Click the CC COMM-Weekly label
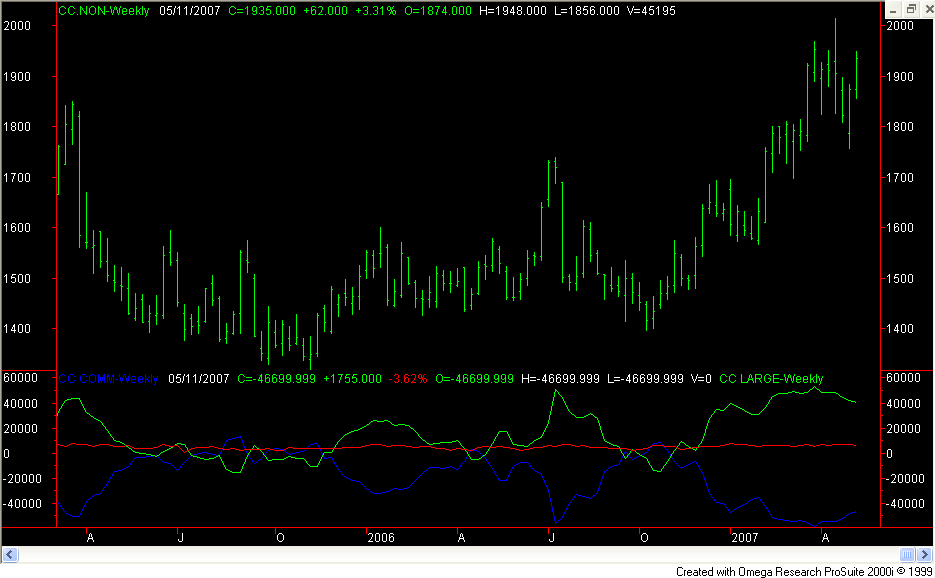The height and width of the screenshot is (578, 935). pyautogui.click(x=108, y=379)
